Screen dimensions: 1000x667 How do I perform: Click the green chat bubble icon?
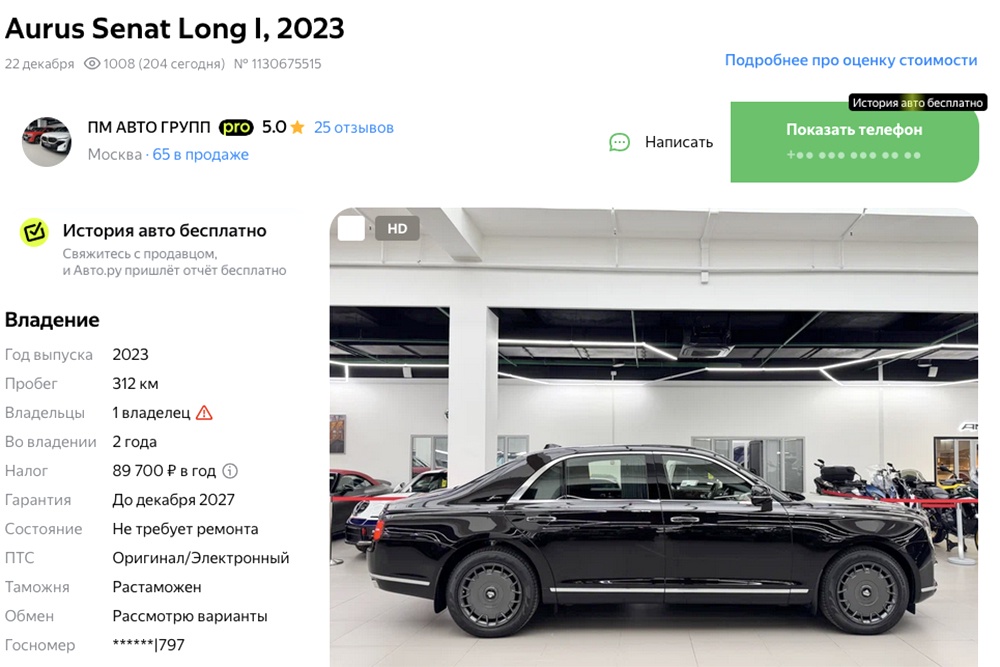619,142
